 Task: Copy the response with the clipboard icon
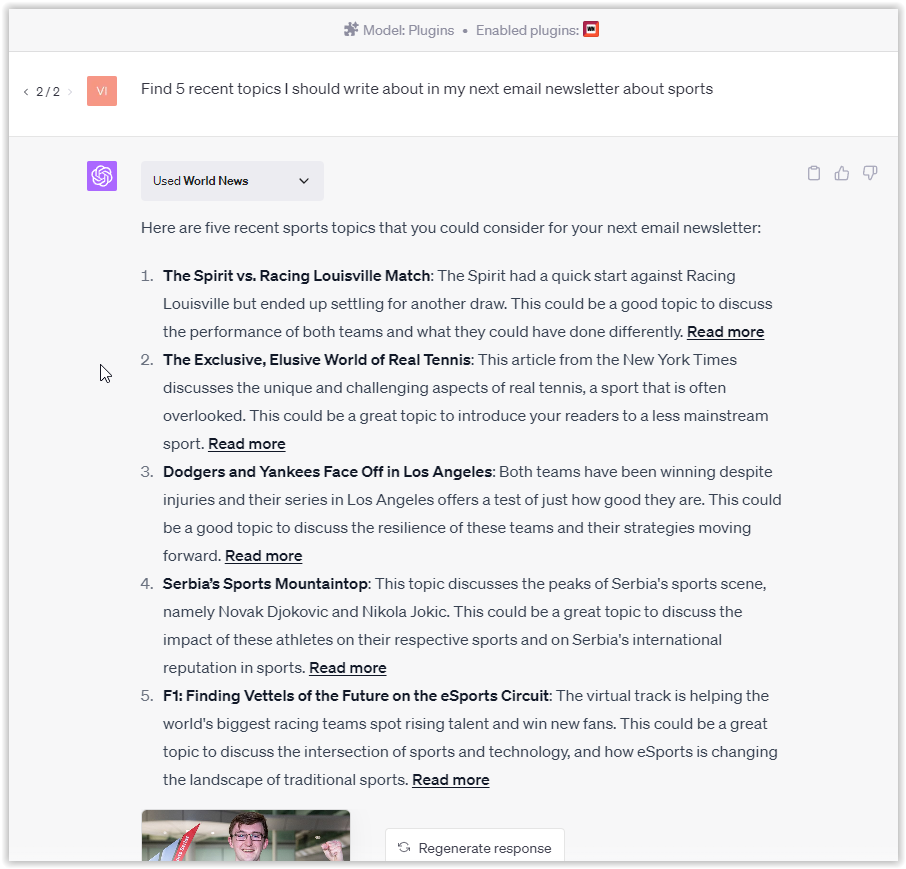click(814, 173)
